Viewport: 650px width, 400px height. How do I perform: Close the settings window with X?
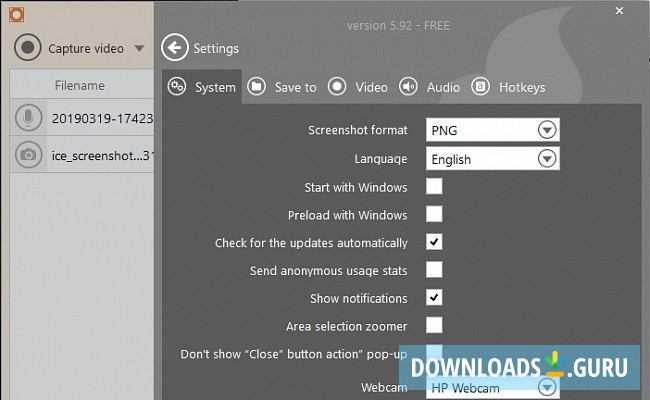coord(619,11)
